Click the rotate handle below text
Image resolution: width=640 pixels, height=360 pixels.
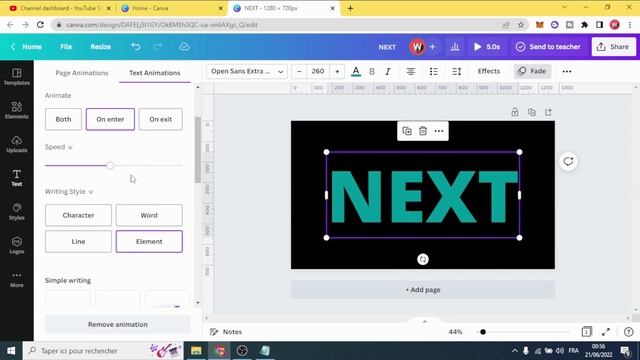pyautogui.click(x=423, y=259)
